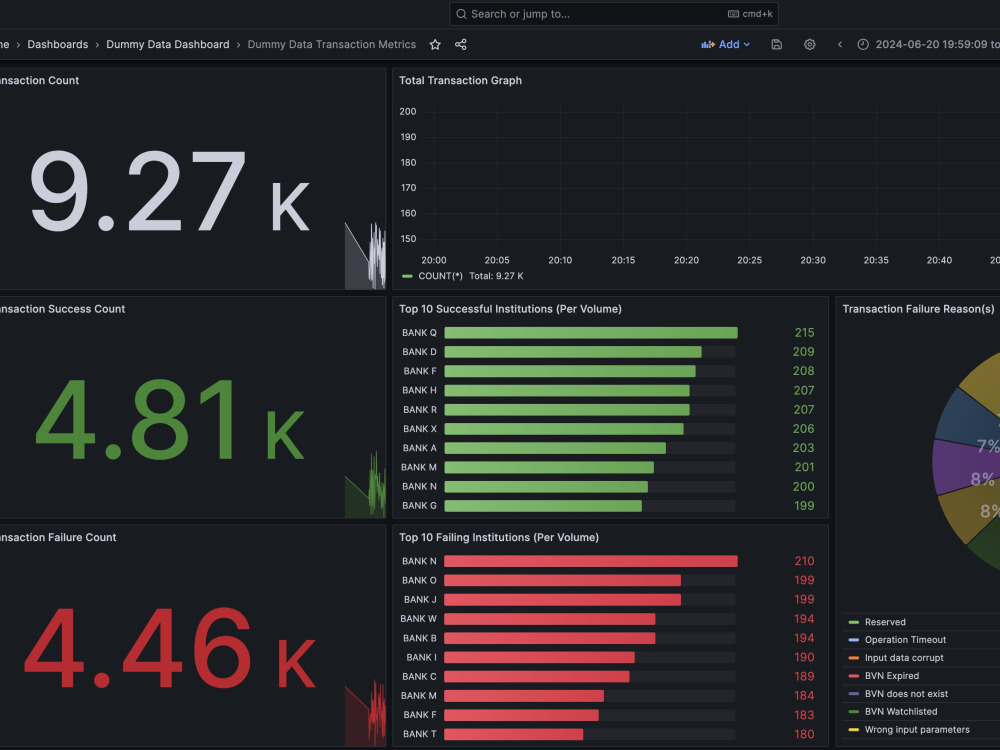Star the dashboard as favorite
Image resolution: width=1000 pixels, height=750 pixels.
click(435, 45)
